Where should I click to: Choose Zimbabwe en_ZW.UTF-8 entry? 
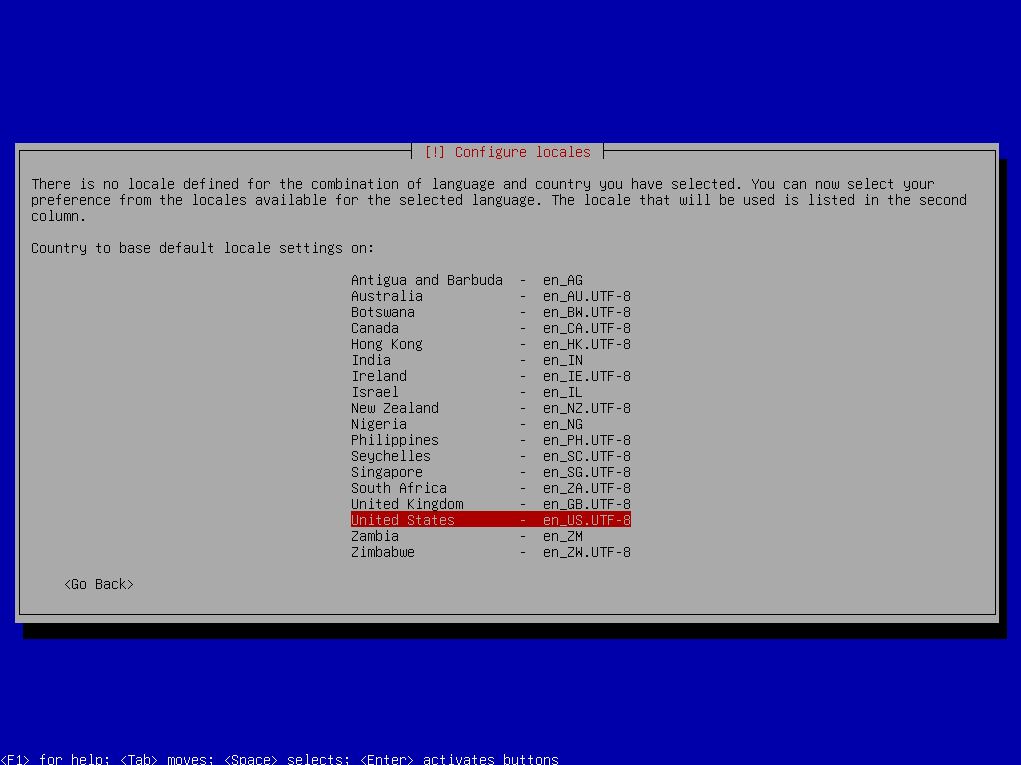(x=491, y=551)
